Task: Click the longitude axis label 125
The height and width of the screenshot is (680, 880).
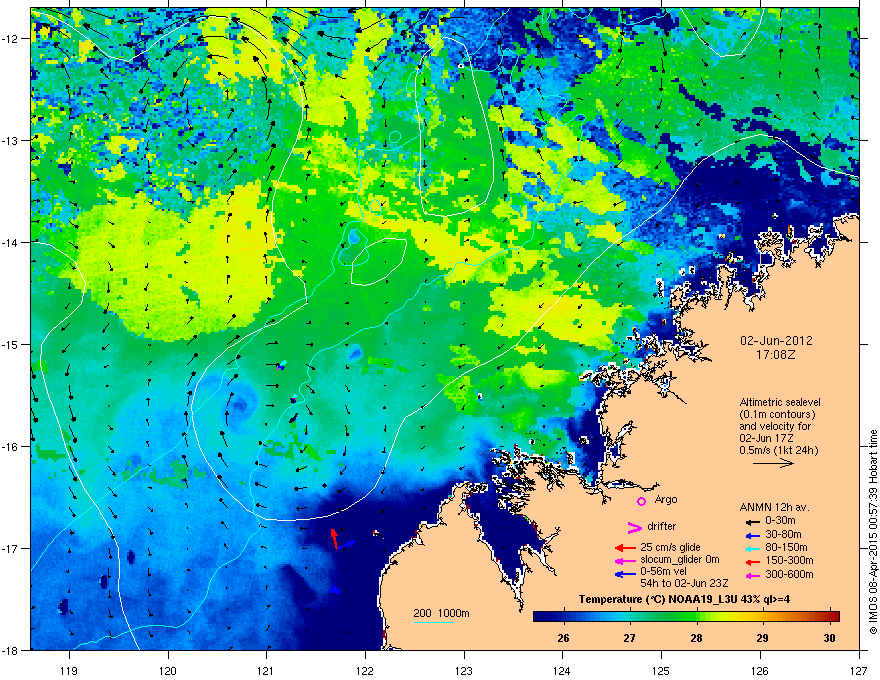Action: click(661, 671)
